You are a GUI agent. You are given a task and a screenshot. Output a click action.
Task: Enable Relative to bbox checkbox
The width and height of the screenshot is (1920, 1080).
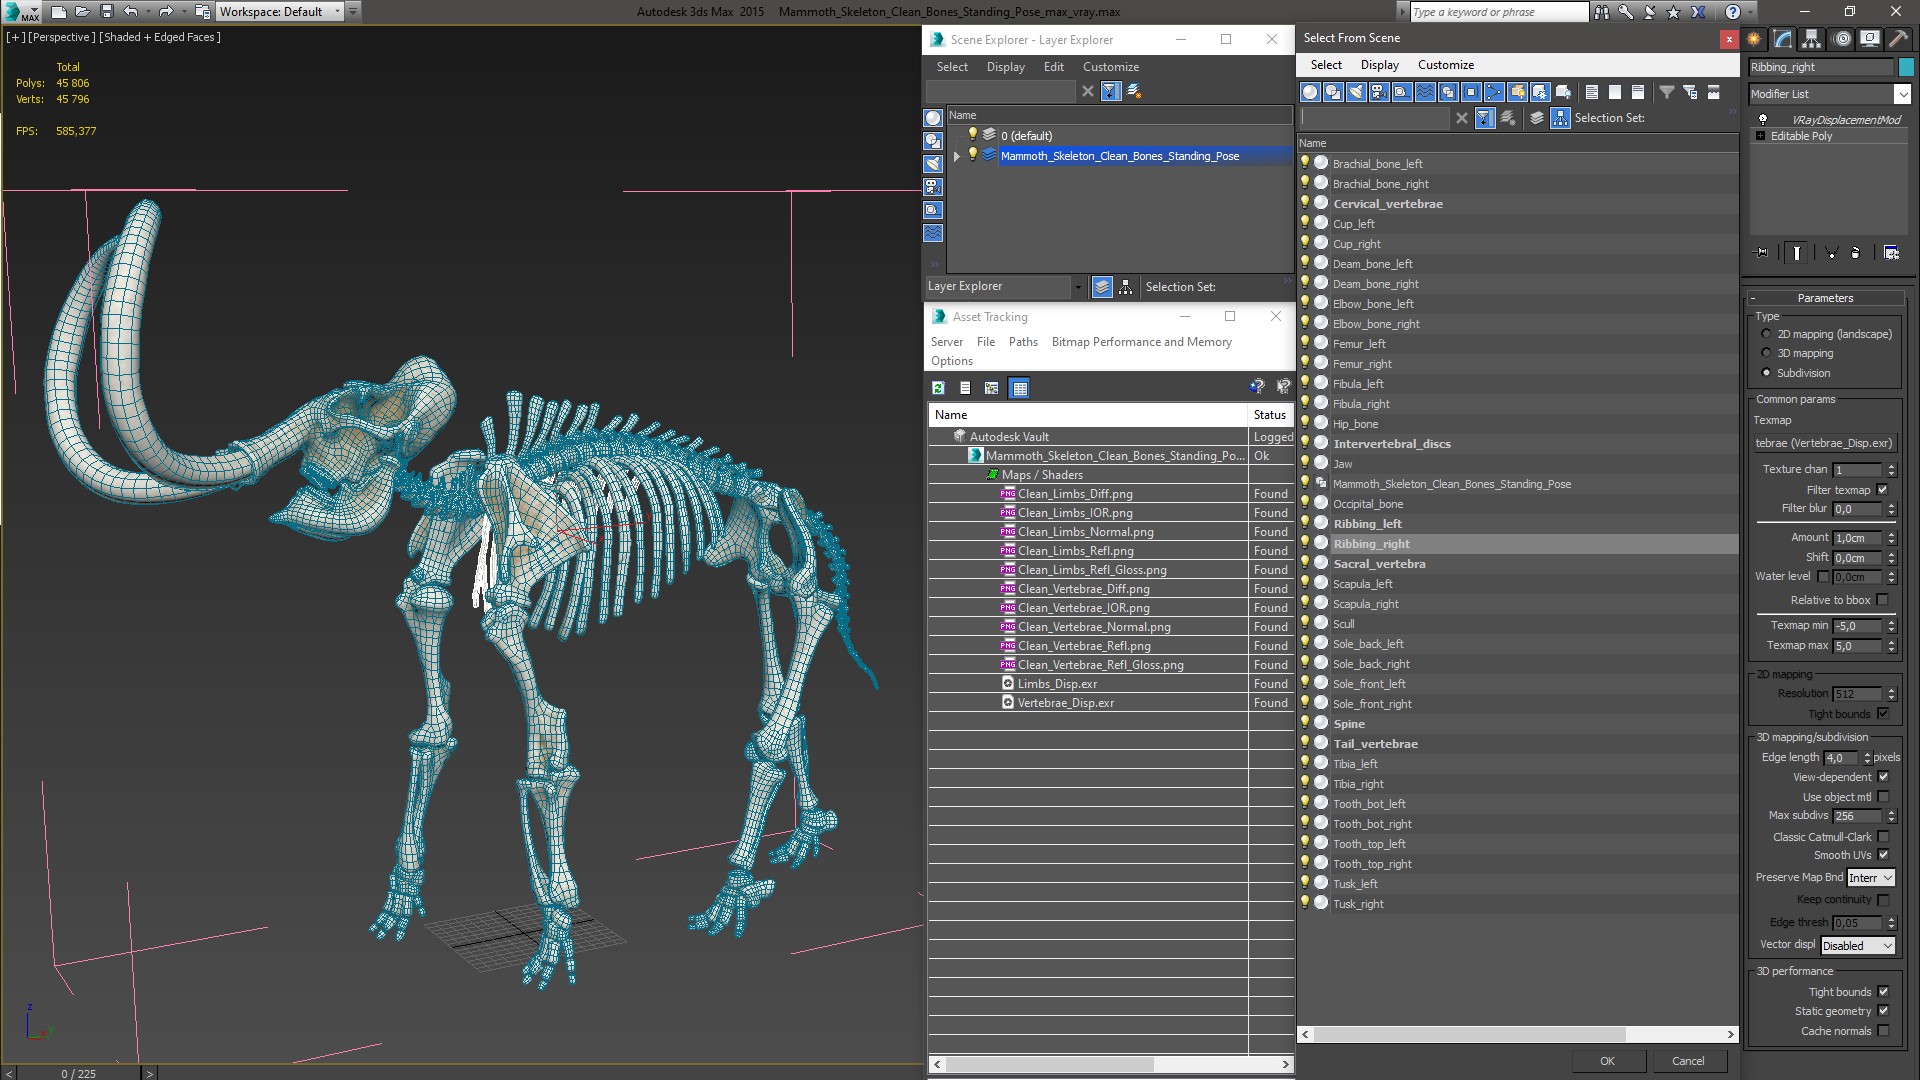click(1883, 600)
